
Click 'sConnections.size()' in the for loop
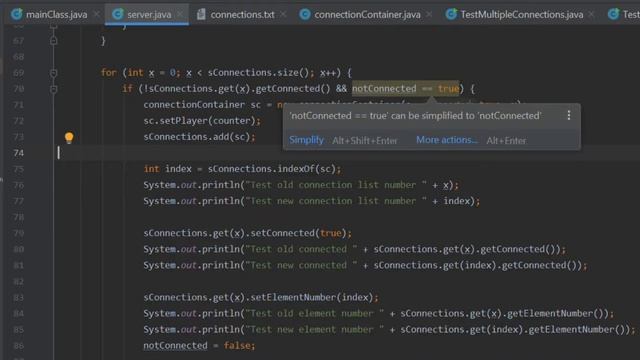coord(258,73)
